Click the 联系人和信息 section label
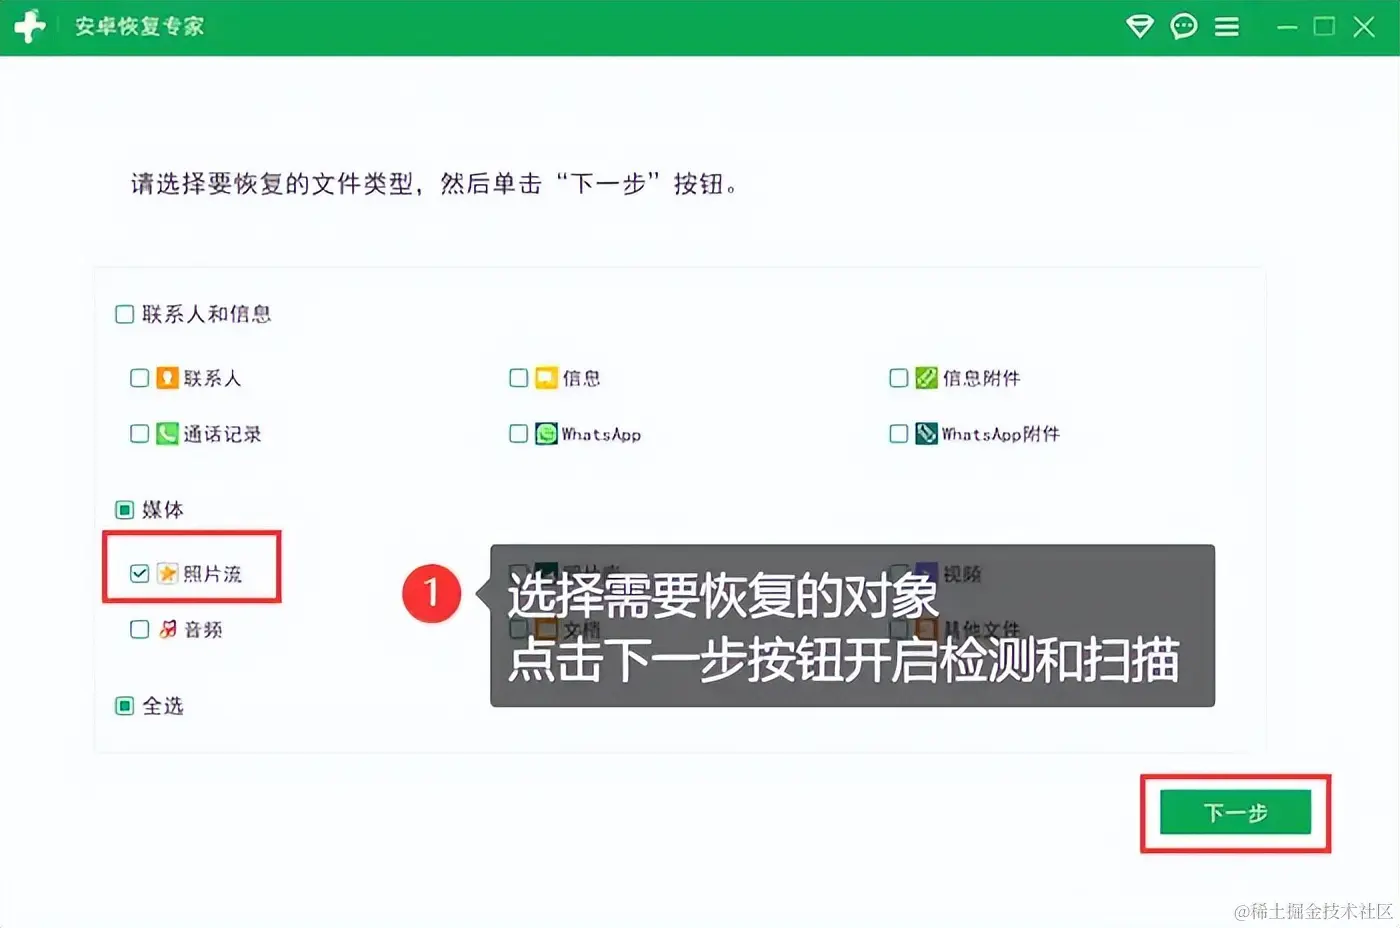Image resolution: width=1400 pixels, height=928 pixels. (x=206, y=314)
